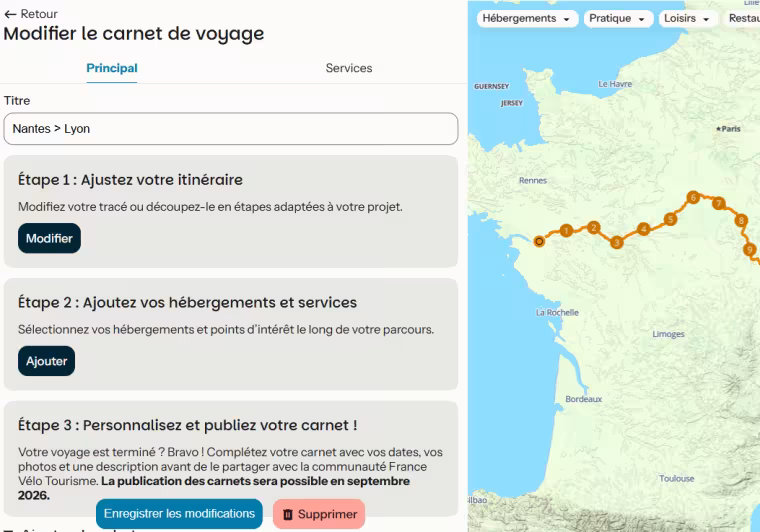Click Ajouter for hébergements and services

[x=47, y=361]
